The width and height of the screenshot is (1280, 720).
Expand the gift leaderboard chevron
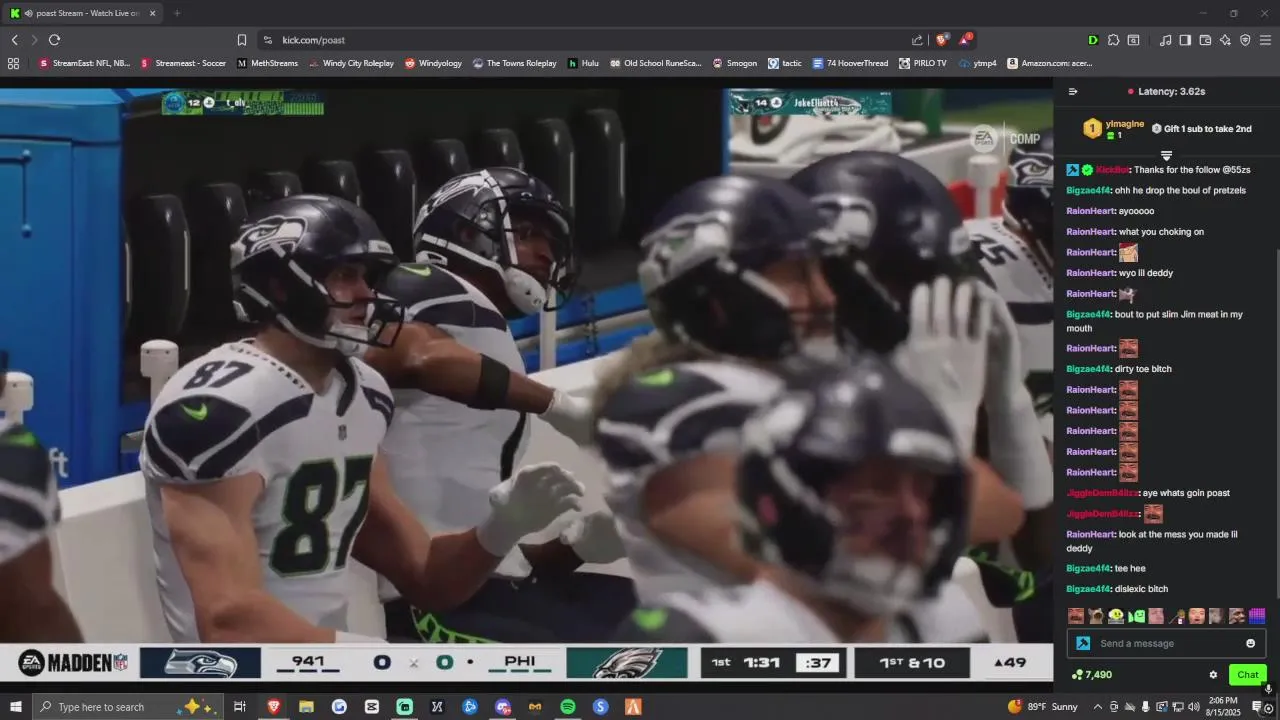click(1166, 155)
